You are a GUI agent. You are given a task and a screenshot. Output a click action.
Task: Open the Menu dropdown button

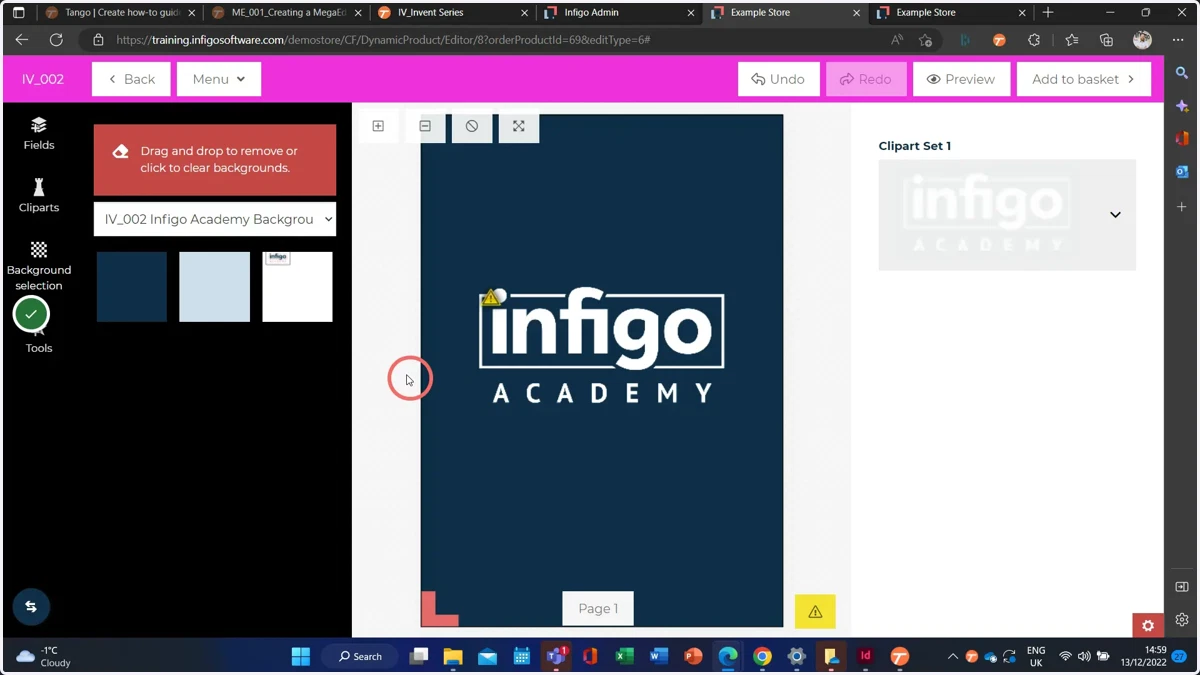[219, 79]
